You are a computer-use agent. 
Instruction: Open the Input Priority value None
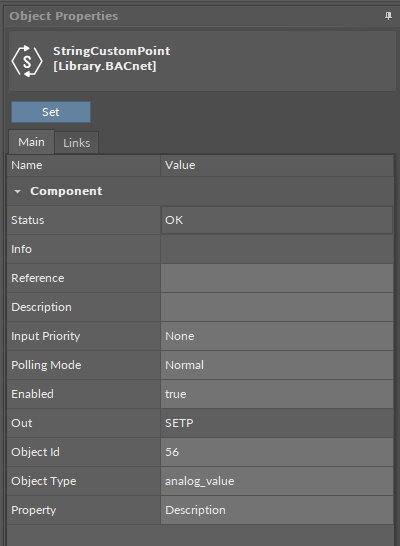277,336
